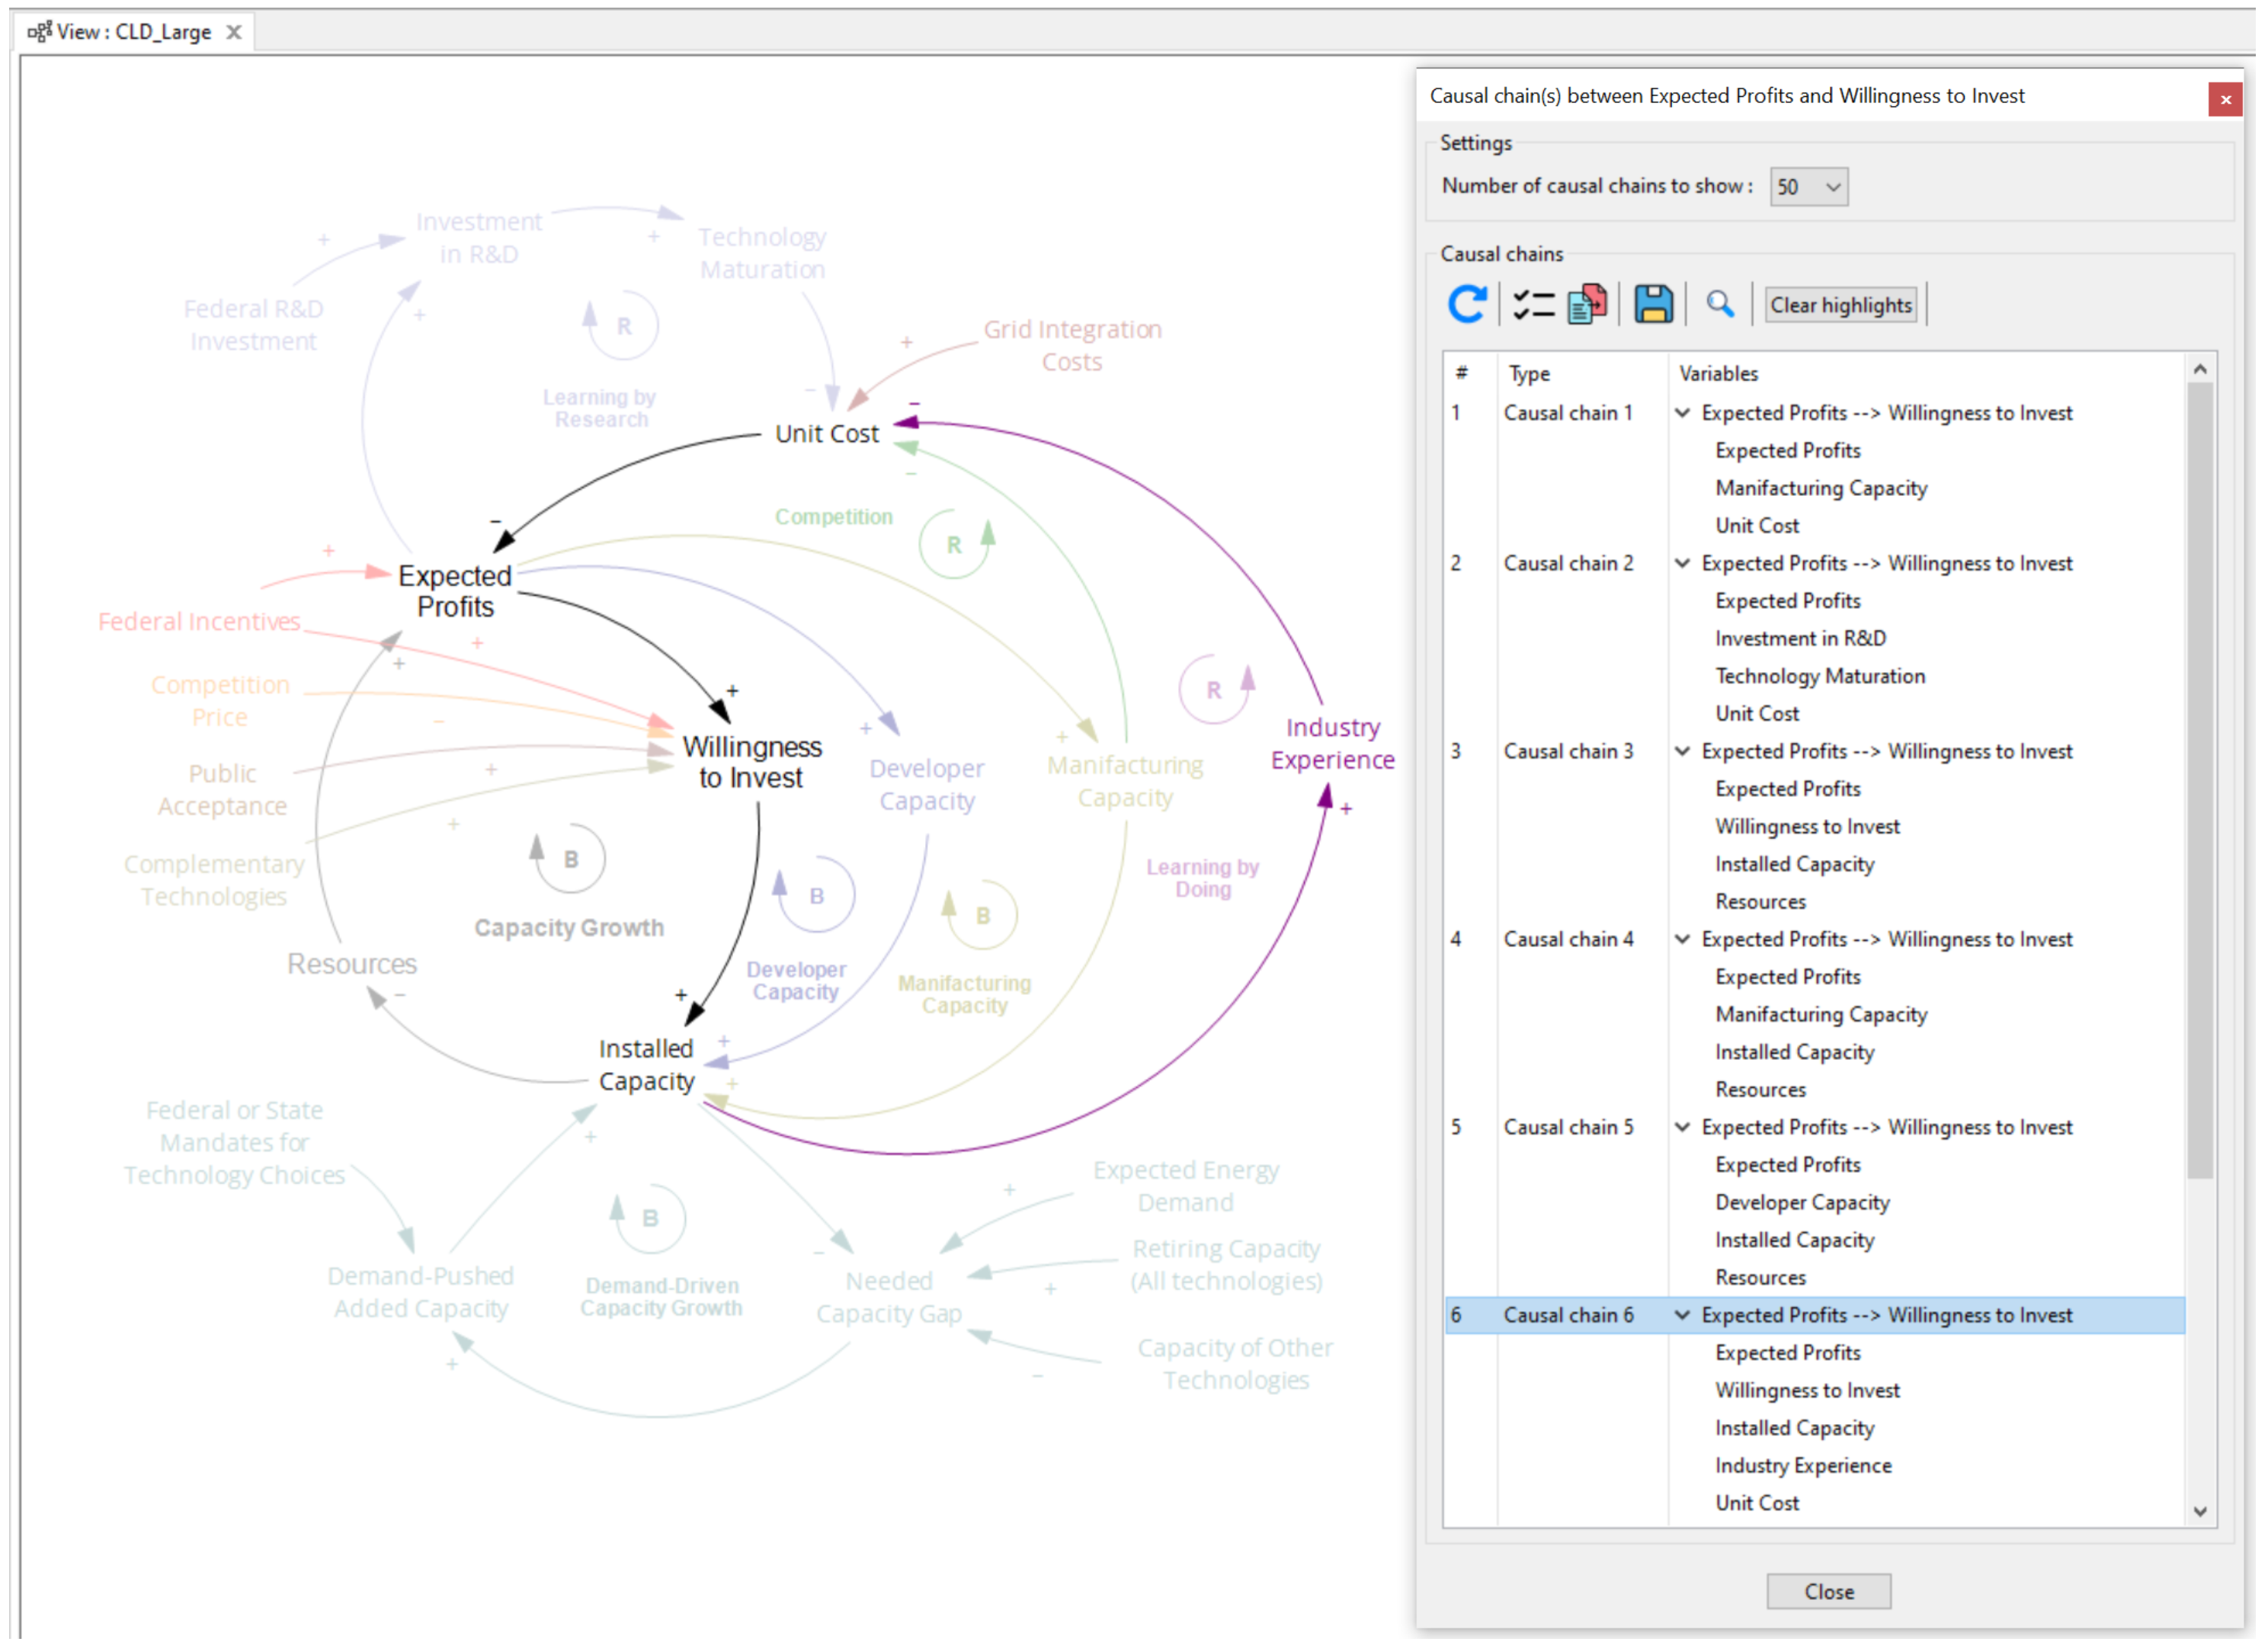The height and width of the screenshot is (1648, 2268).
Task: Close the CLD_Large tab with its X
Action: pos(234,32)
